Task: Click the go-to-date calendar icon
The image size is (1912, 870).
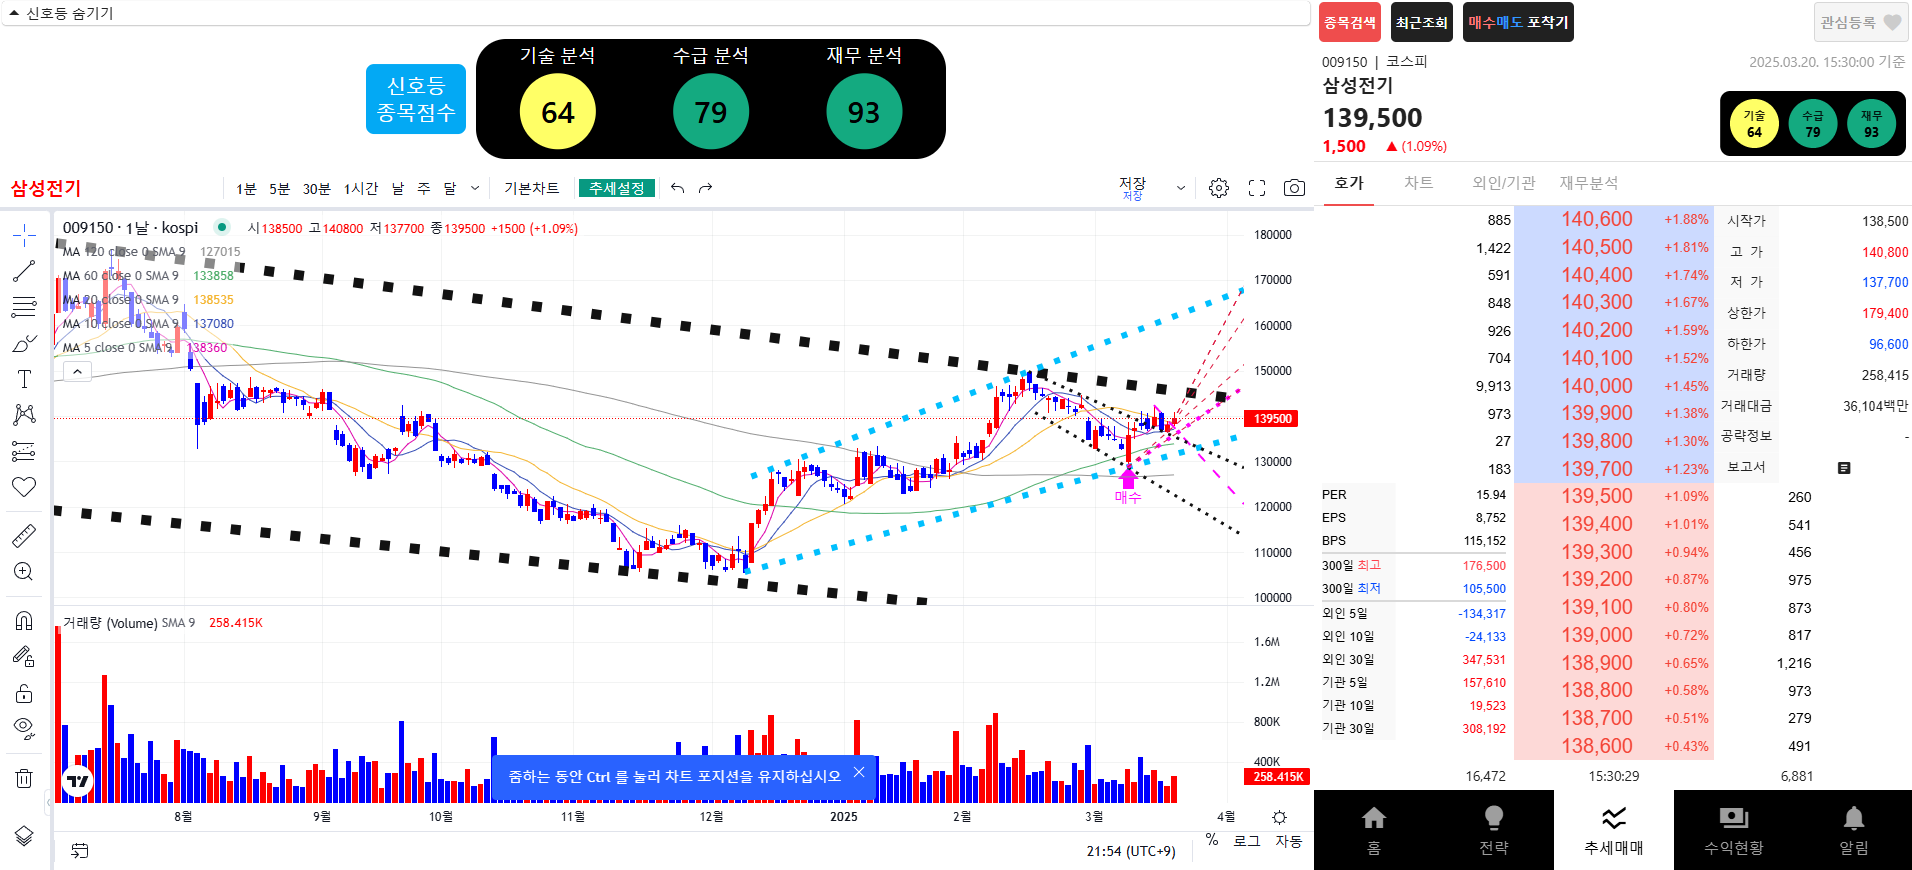Action: (80, 850)
